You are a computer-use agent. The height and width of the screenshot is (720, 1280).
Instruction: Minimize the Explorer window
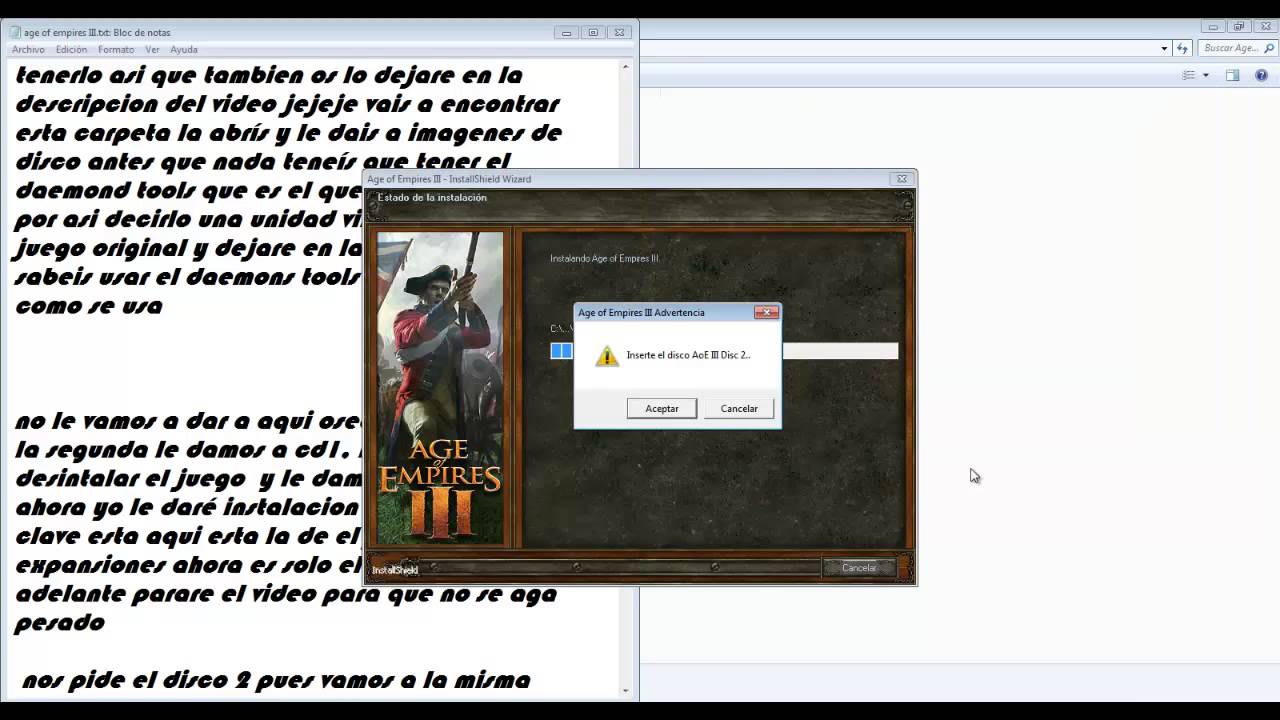point(1213,27)
